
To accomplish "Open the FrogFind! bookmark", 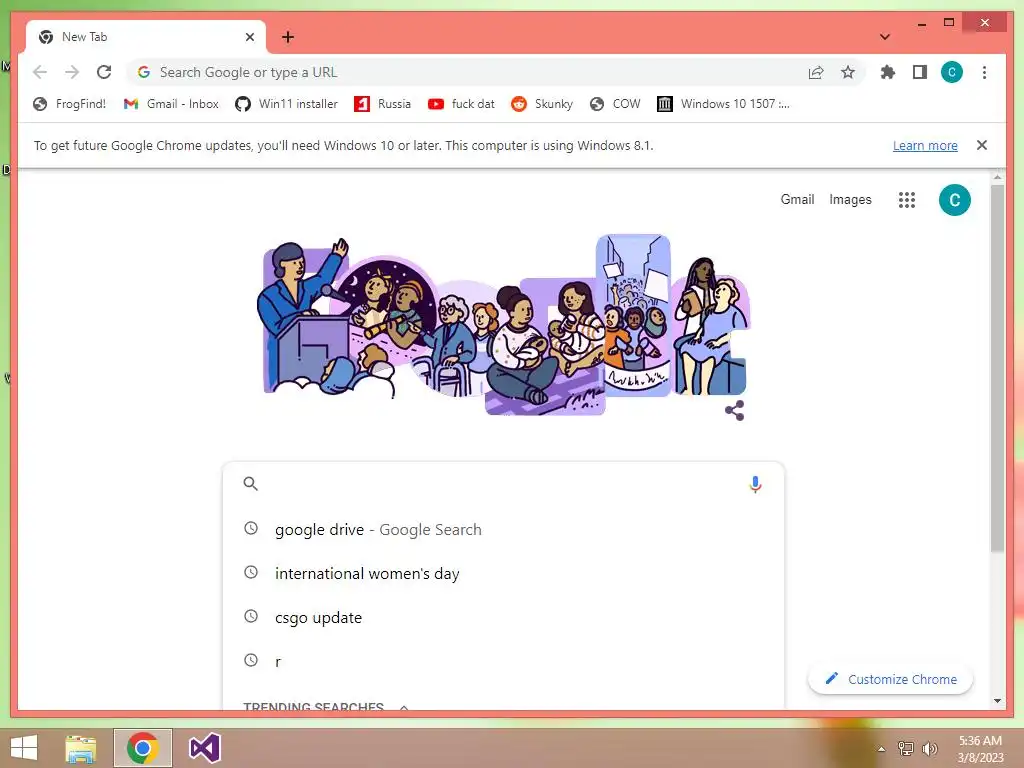I will 69,104.
